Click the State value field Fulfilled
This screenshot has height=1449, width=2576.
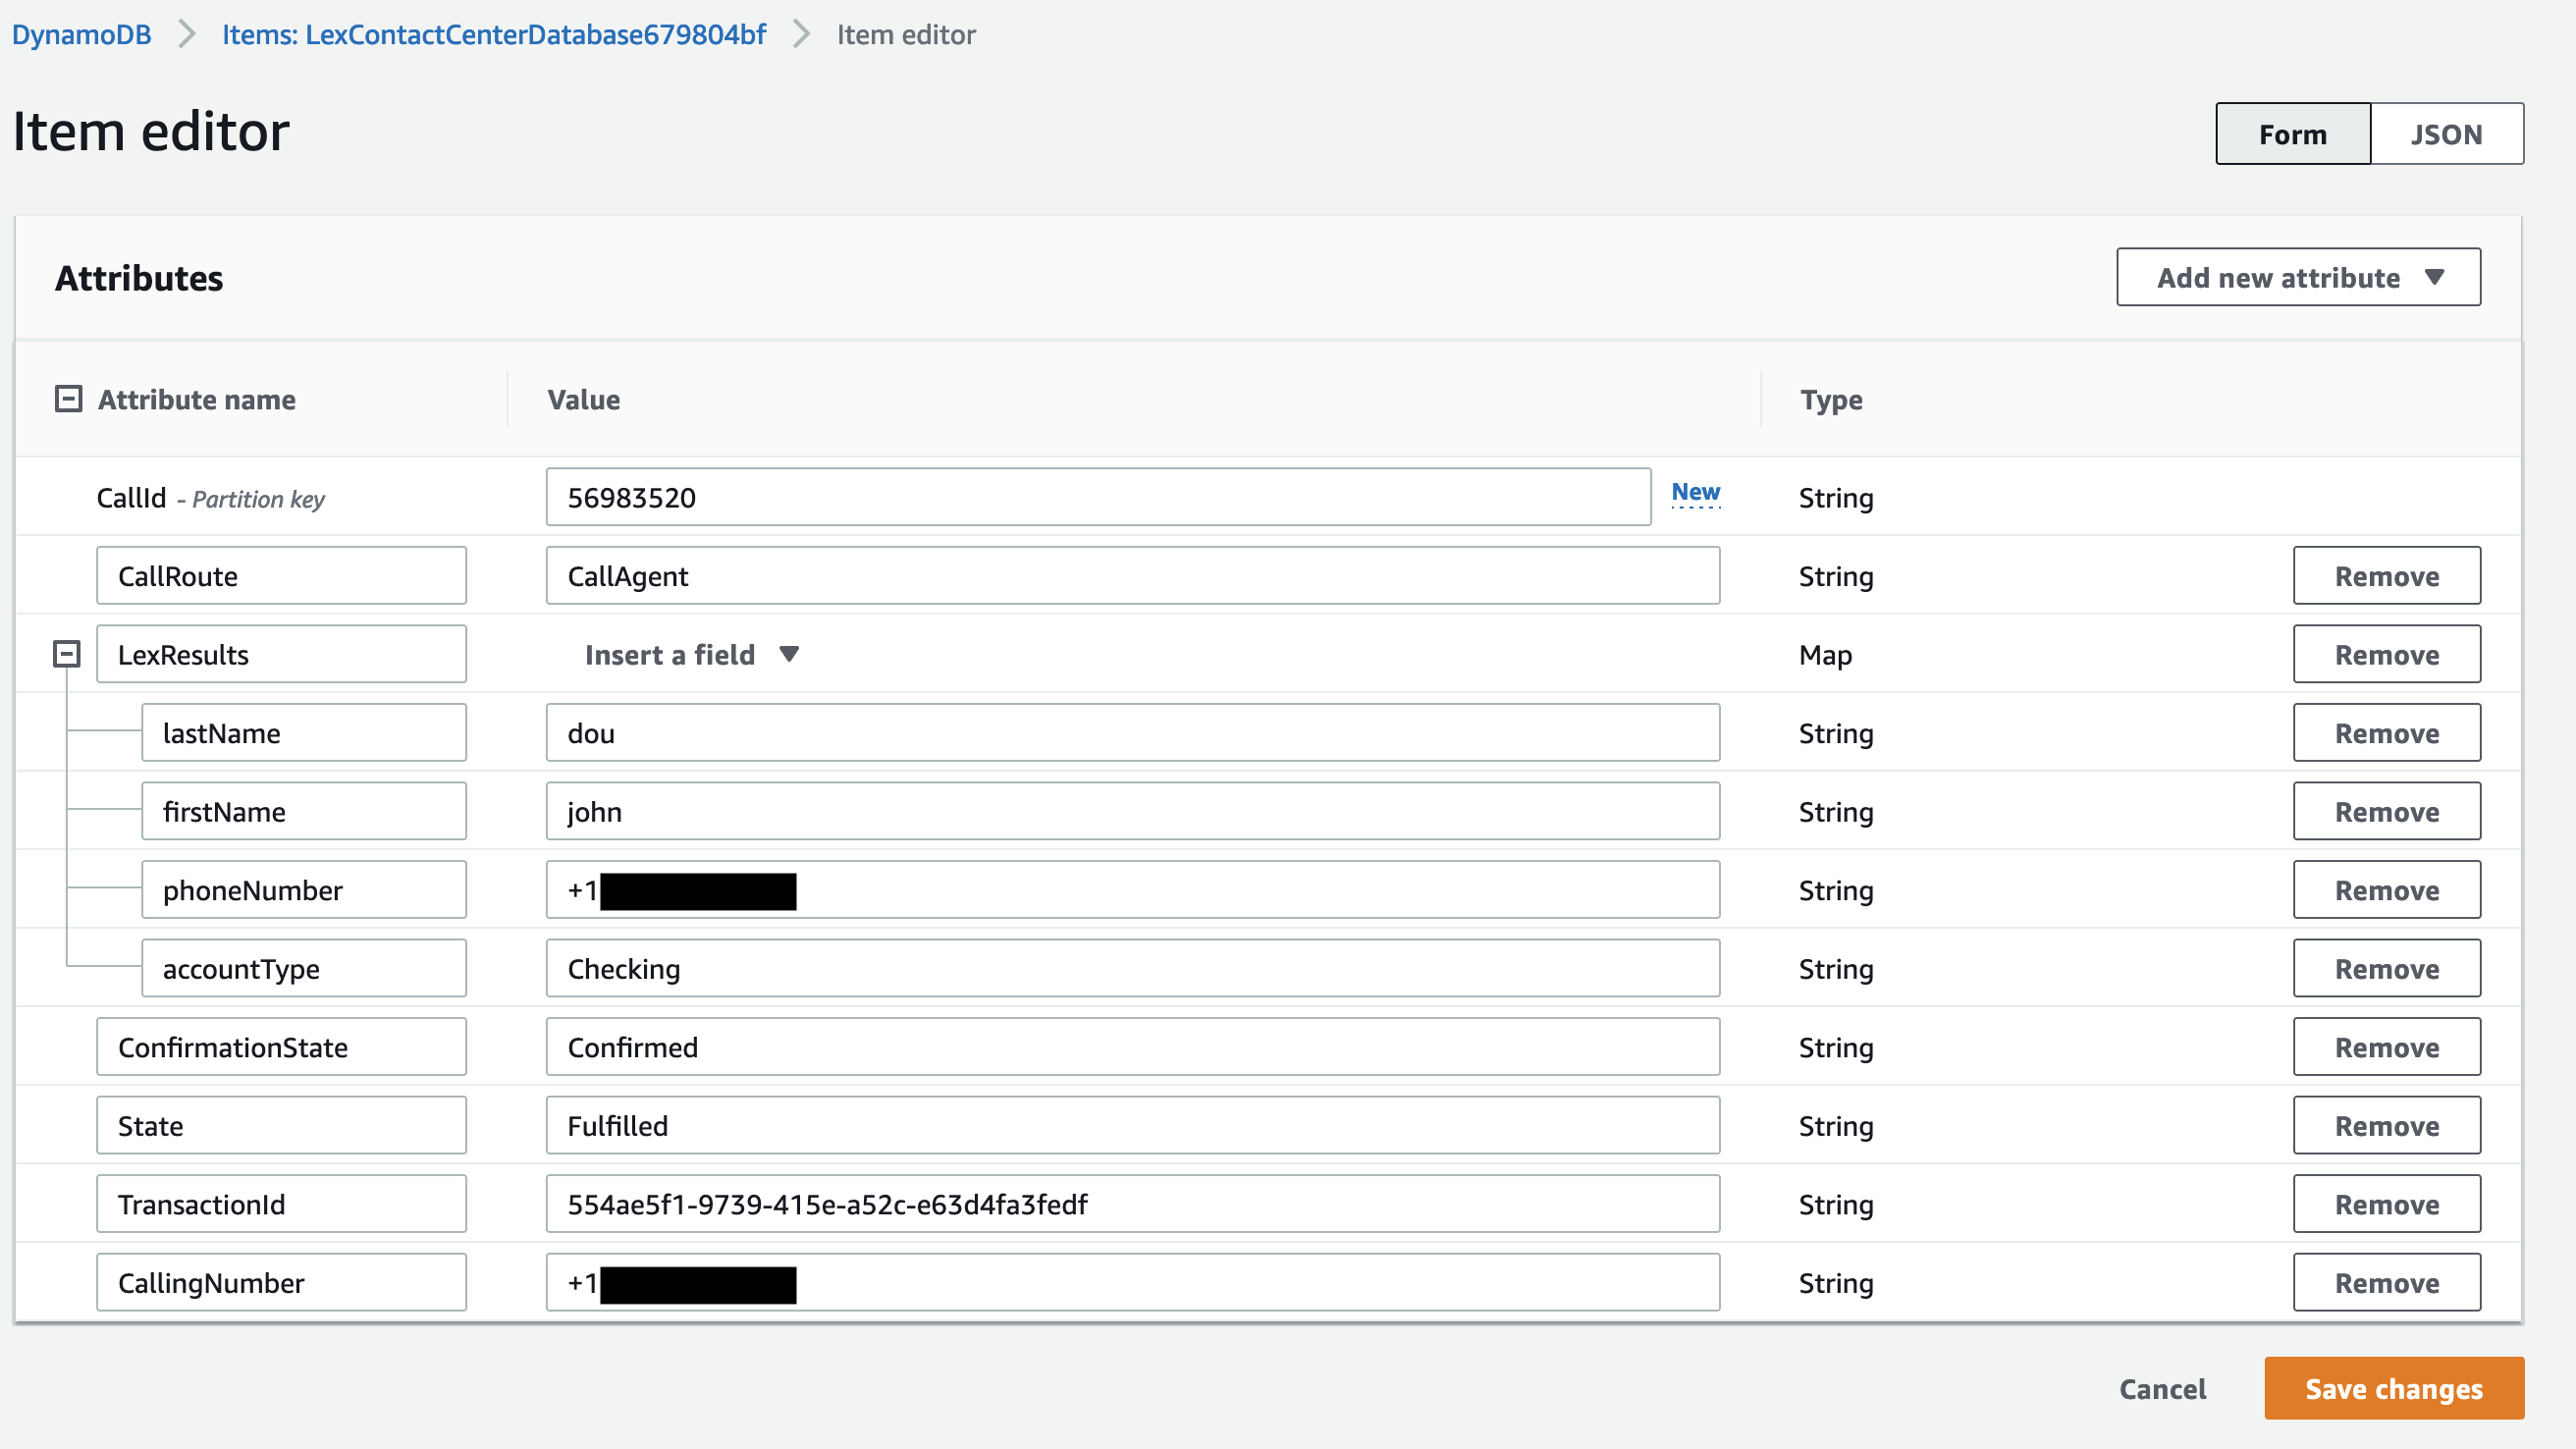point(1131,1126)
